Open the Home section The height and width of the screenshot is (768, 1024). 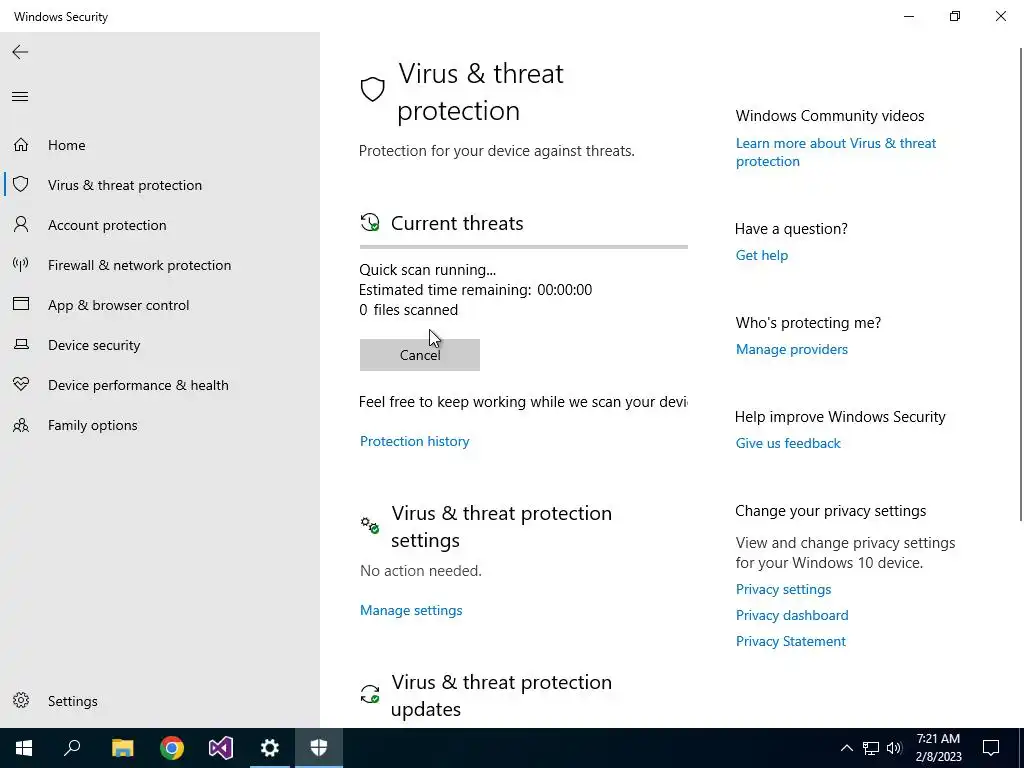click(67, 145)
